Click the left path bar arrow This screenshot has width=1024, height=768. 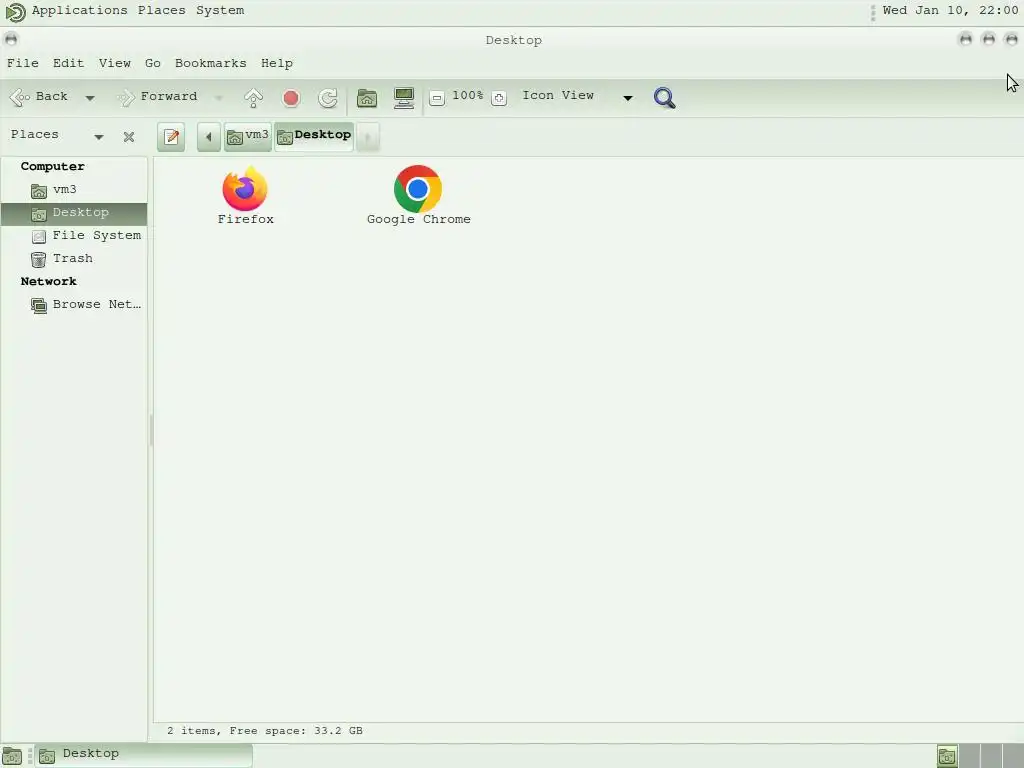209,137
